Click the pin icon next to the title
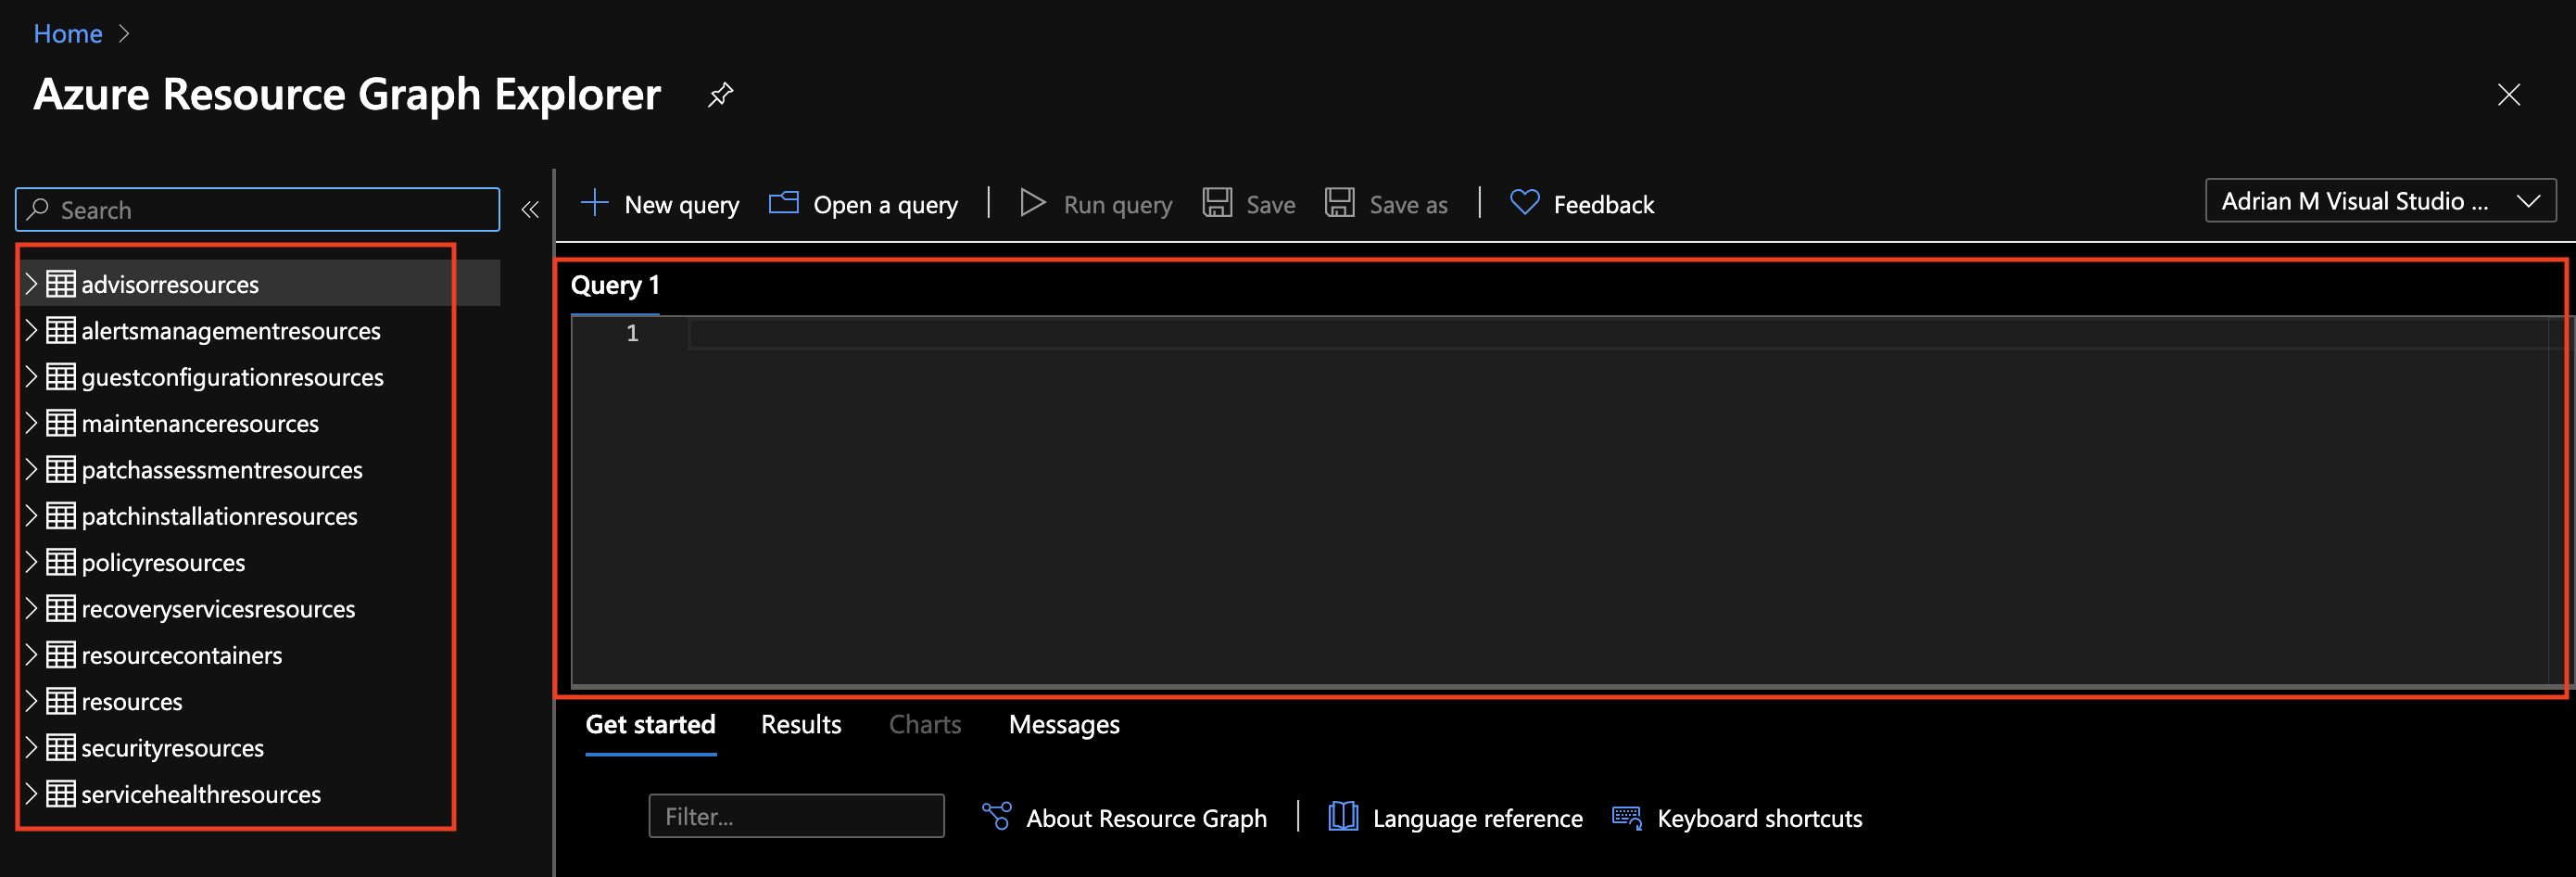 (720, 95)
